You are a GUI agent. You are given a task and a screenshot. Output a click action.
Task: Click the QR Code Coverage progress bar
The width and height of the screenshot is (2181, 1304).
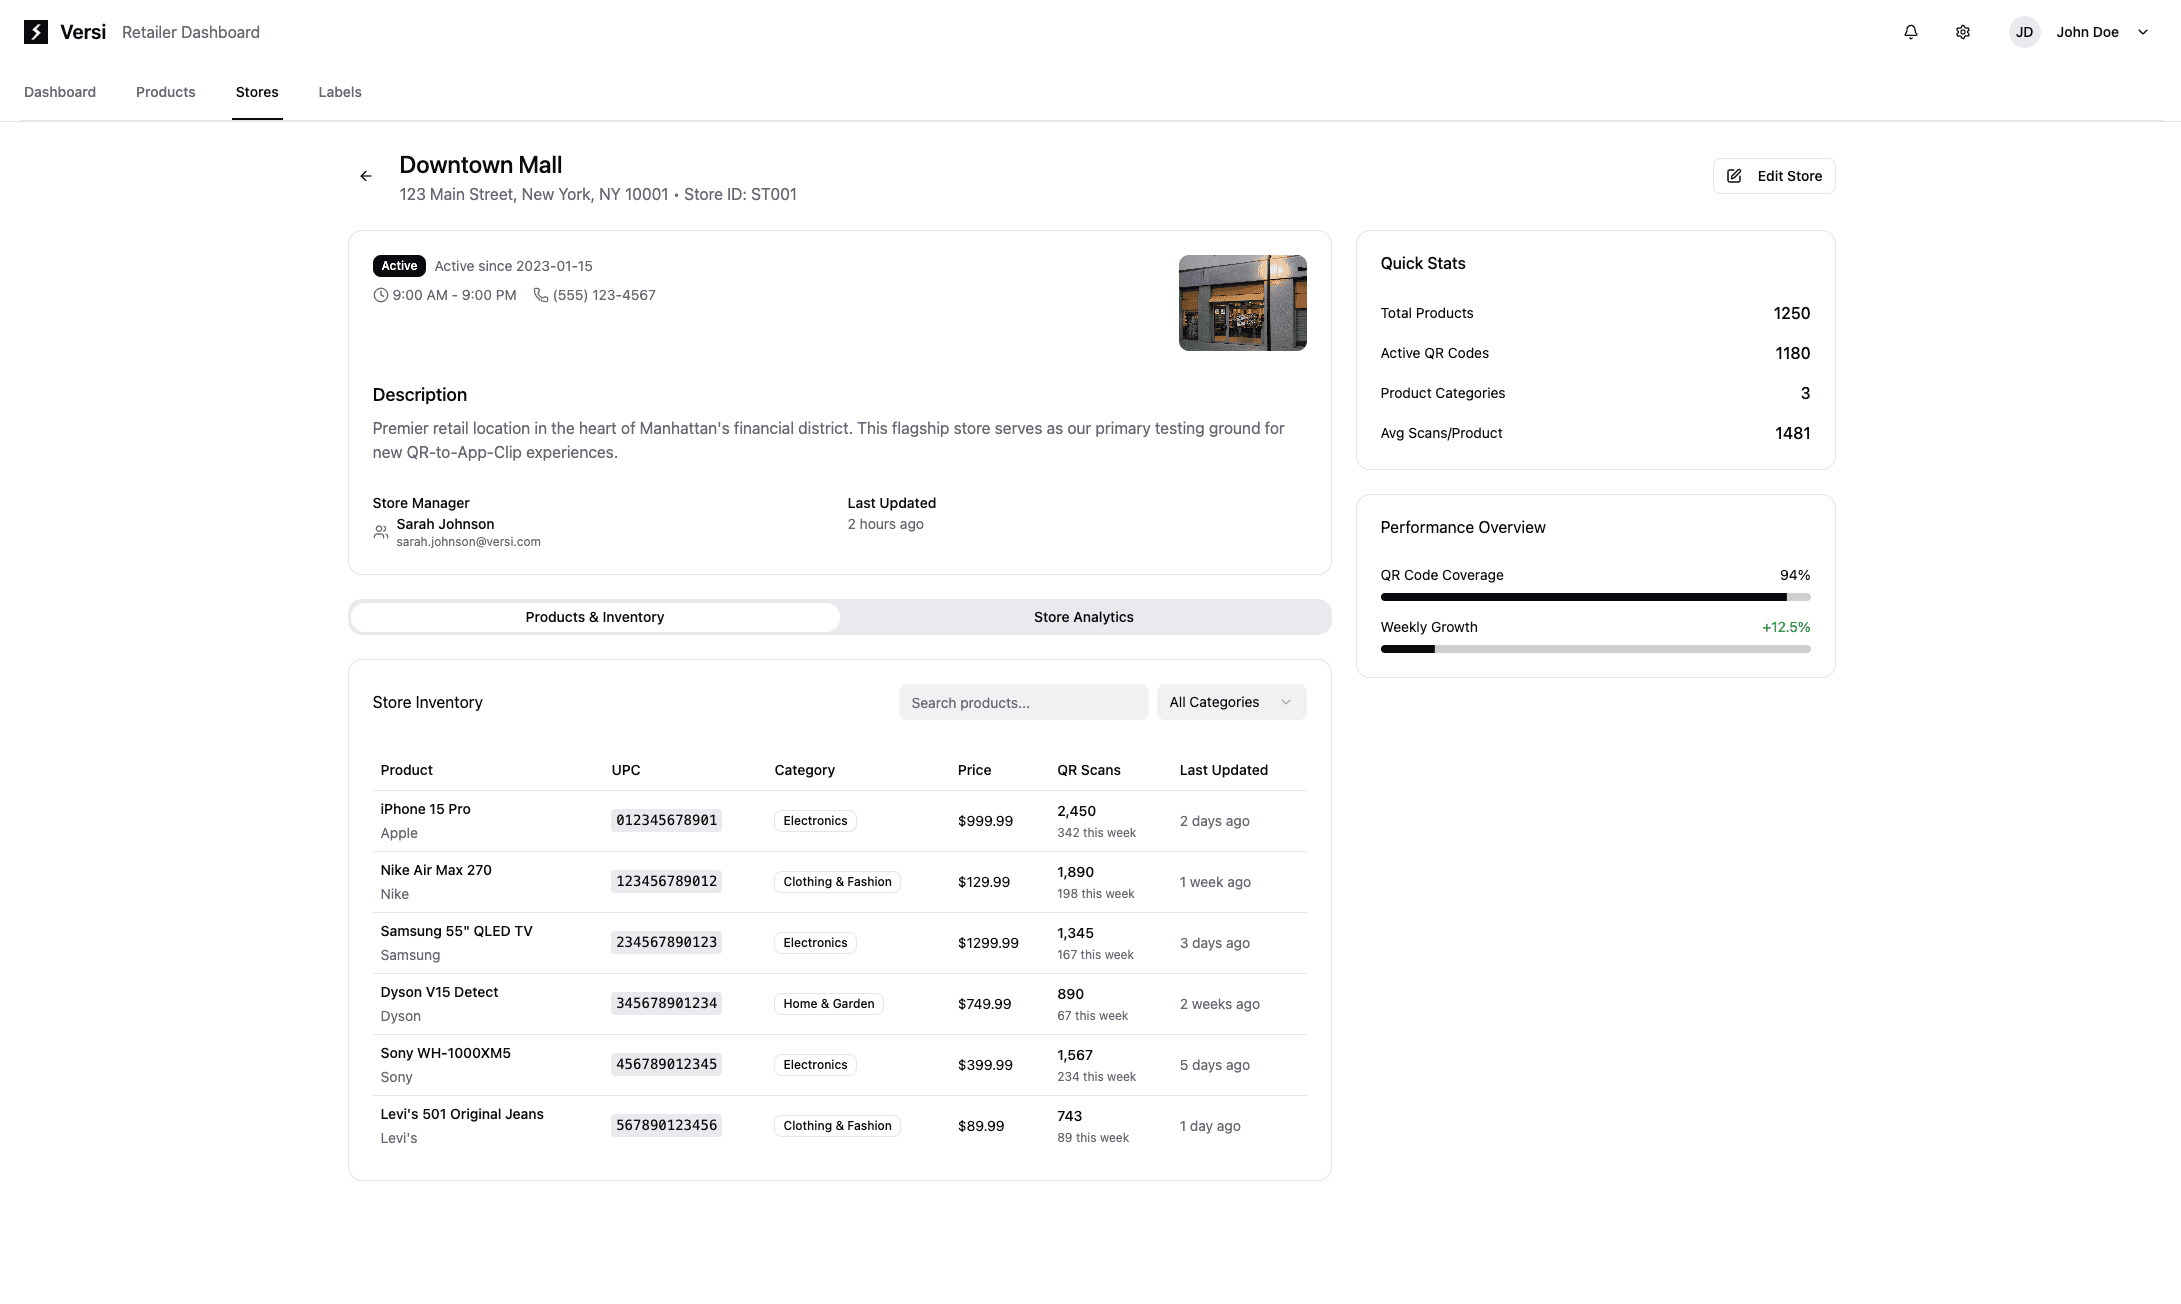pos(1595,597)
